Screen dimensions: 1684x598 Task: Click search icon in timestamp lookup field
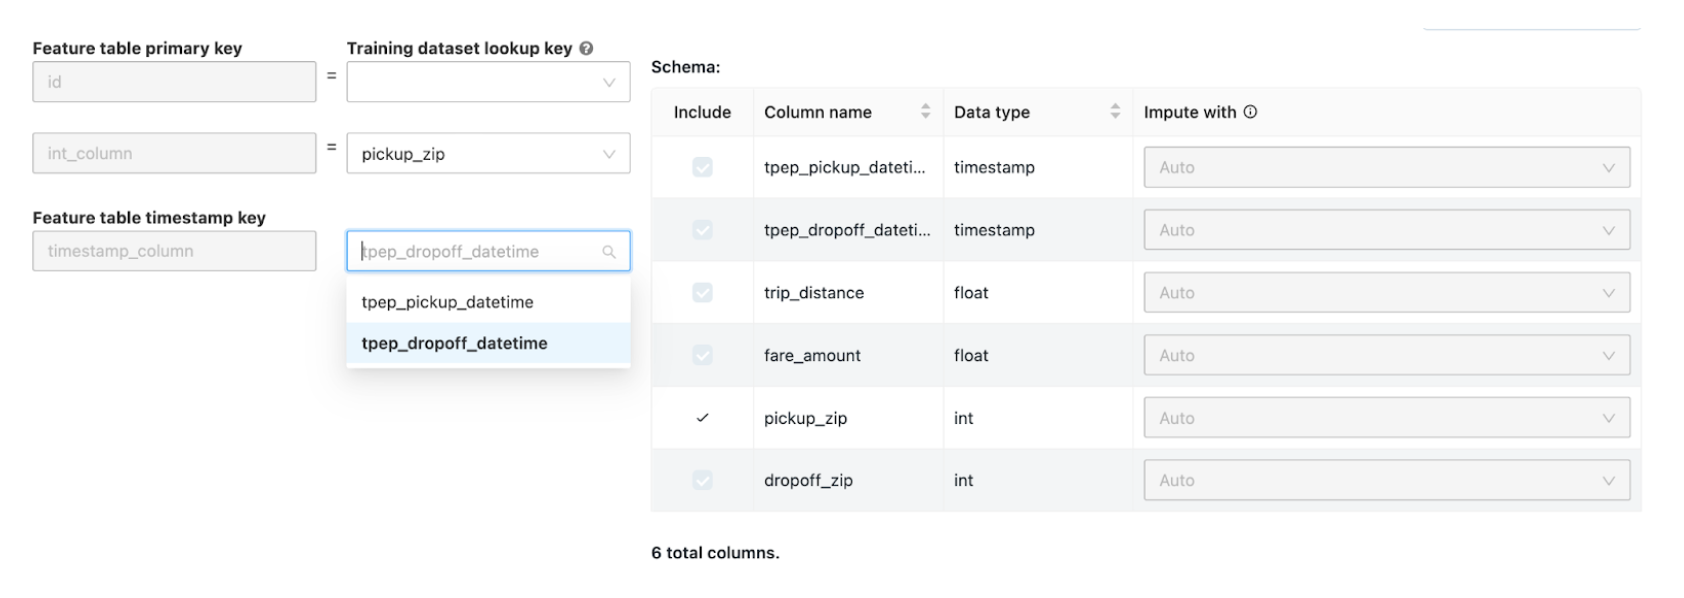pyautogui.click(x=609, y=252)
